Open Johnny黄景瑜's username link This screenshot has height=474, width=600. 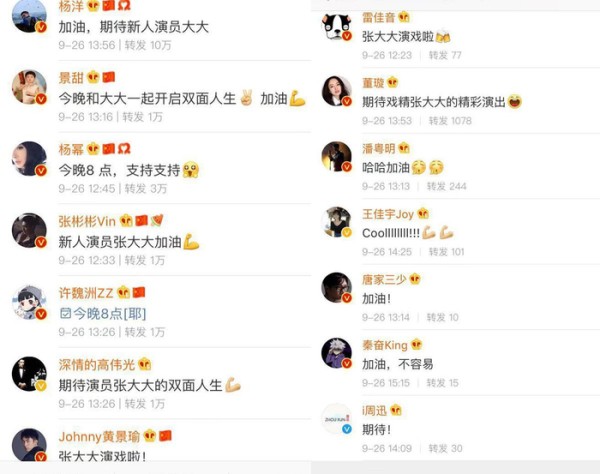[99, 437]
